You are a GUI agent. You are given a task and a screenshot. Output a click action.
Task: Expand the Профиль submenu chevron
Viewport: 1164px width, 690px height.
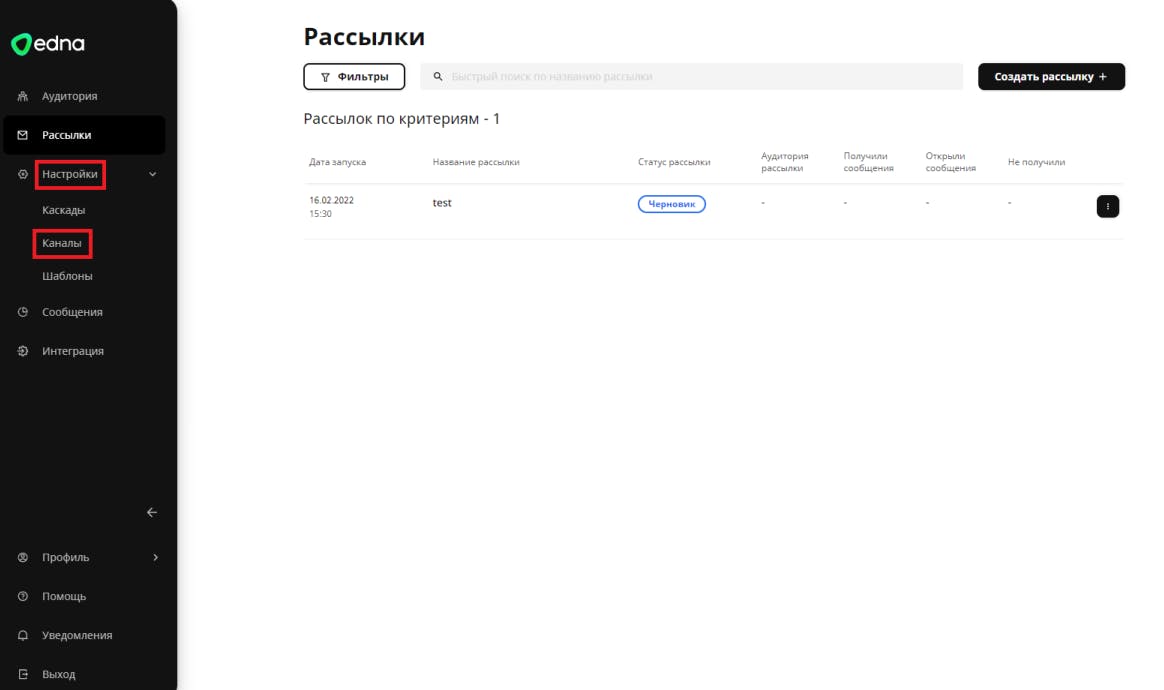tap(155, 557)
